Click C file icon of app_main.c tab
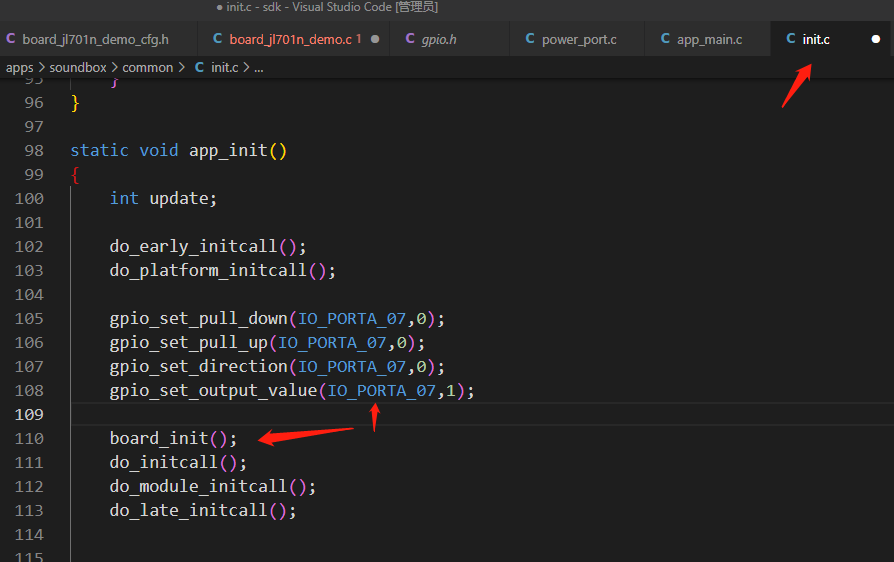 (x=665, y=39)
